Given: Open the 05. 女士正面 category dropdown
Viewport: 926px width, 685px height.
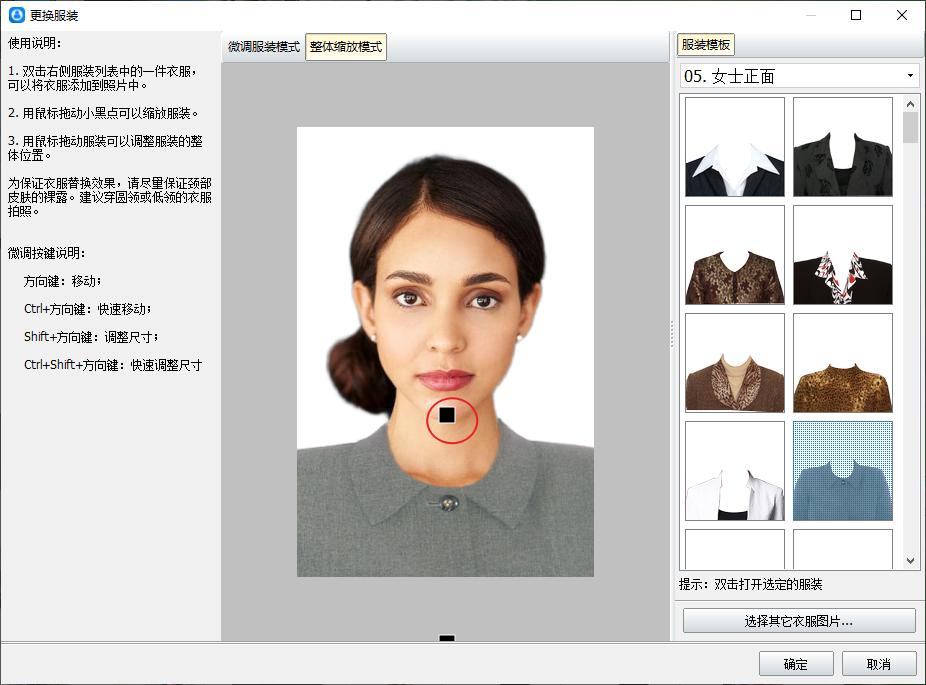Looking at the screenshot, I should click(909, 76).
